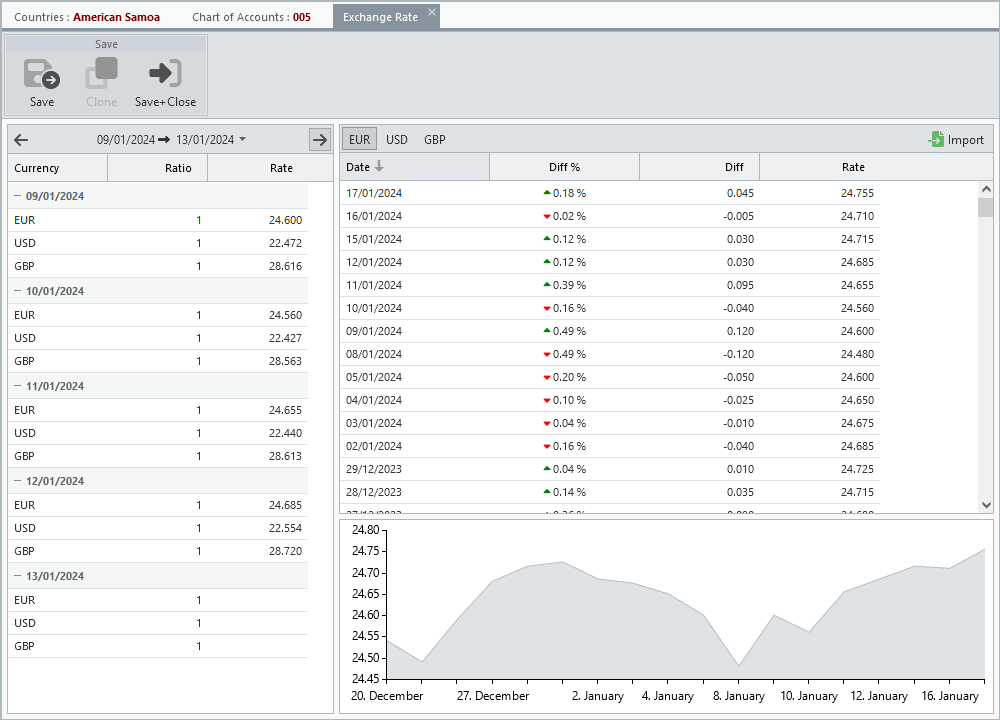Click EUR rate field under 13/01/2024
The width and height of the screenshot is (1000, 720).
tap(258, 600)
